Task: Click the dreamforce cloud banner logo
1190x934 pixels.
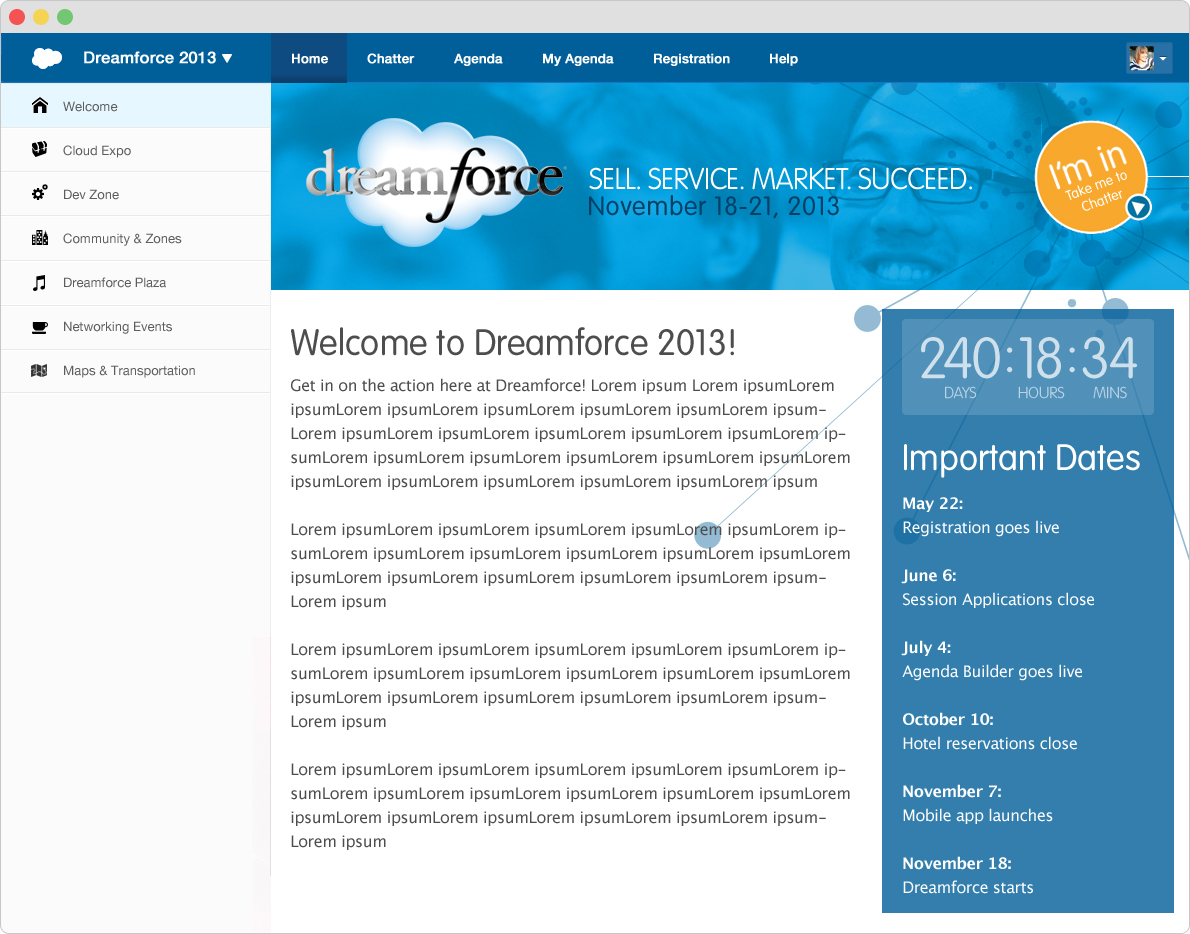Action: click(x=434, y=182)
